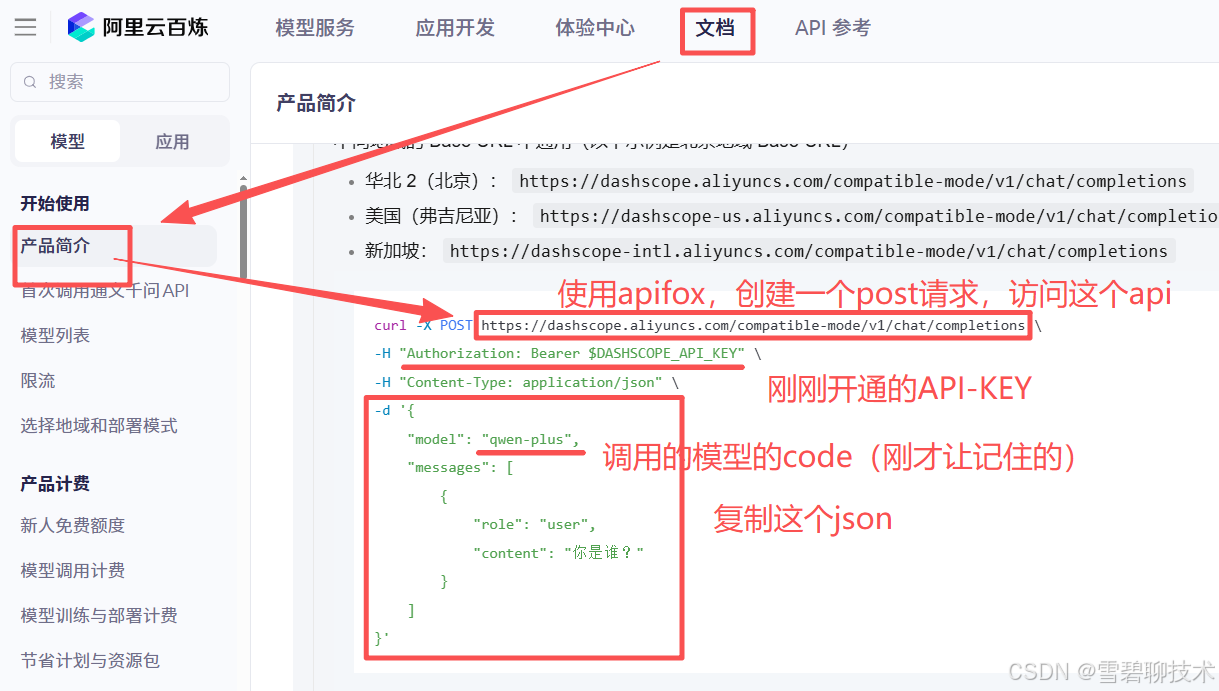Viewport: 1219px width, 691px height.
Task: Click the curl POST URL in code
Action: pos(753,325)
